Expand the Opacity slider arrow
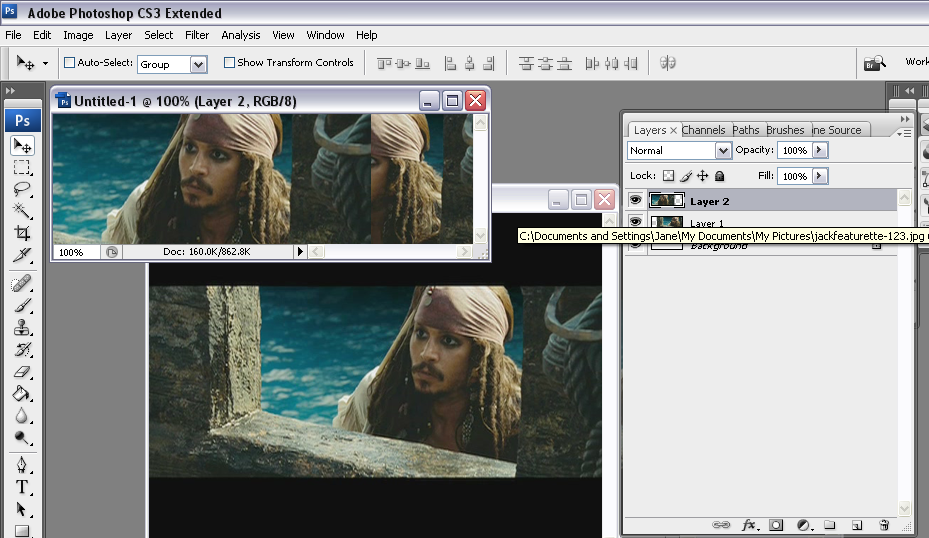 pyautogui.click(x=820, y=150)
